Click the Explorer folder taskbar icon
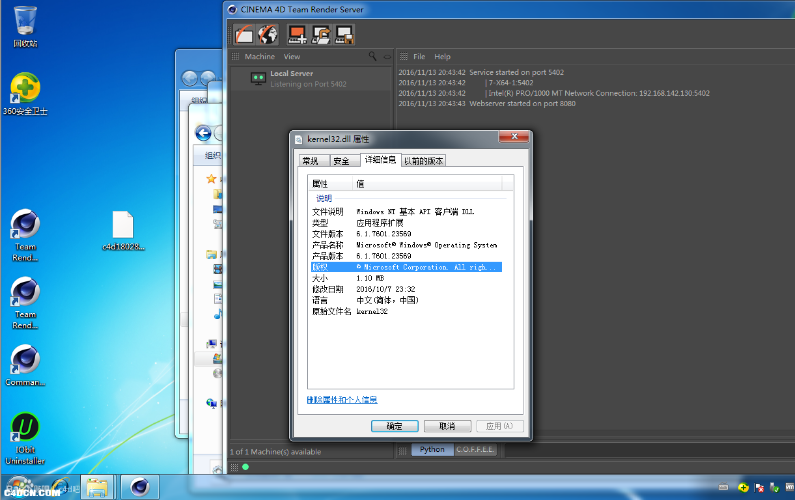Screen dimensions: 795x500 [97, 487]
